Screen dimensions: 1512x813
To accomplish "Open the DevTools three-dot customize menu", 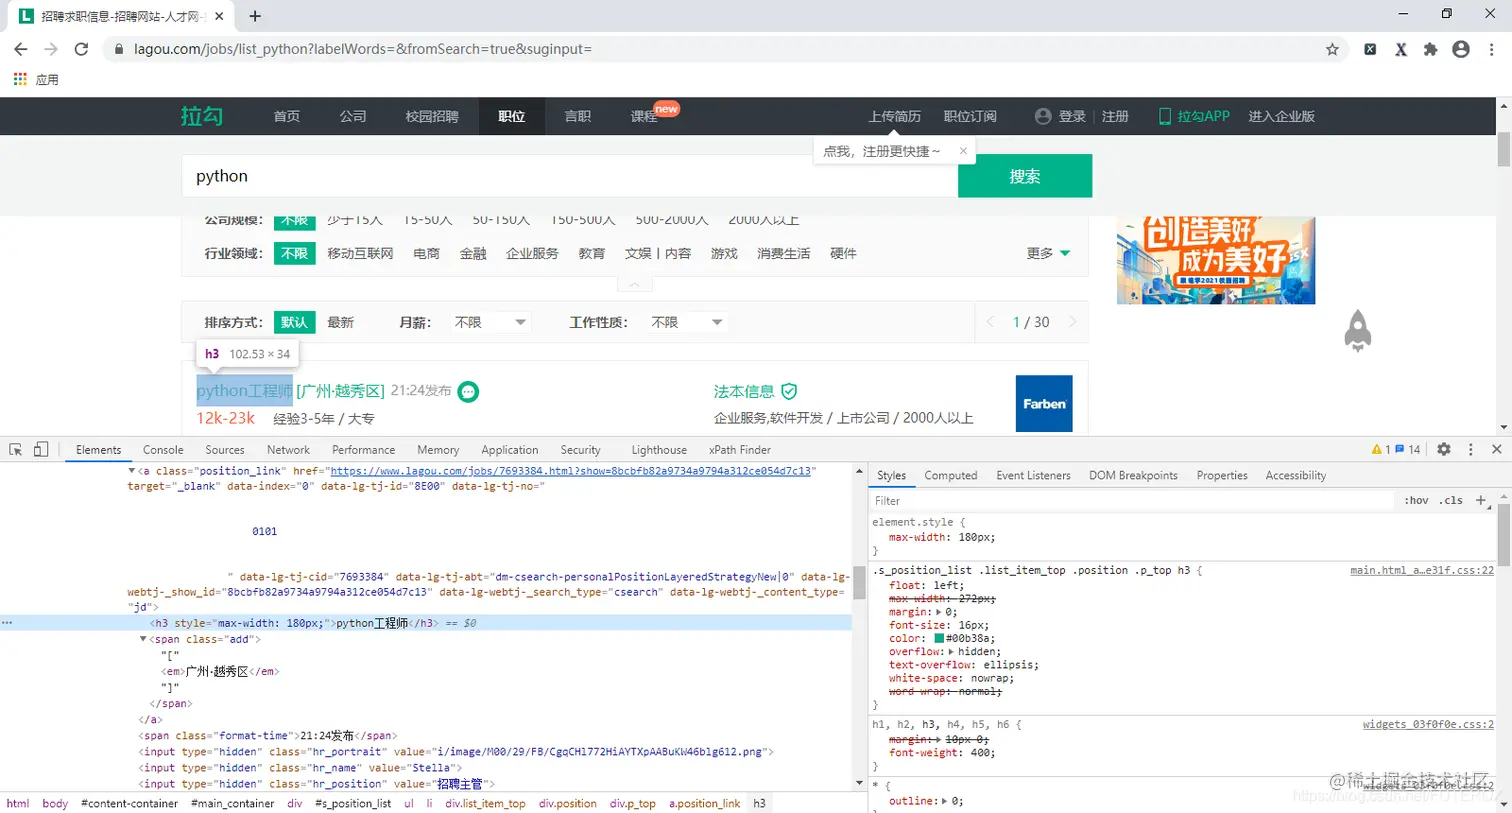I will tap(1470, 450).
